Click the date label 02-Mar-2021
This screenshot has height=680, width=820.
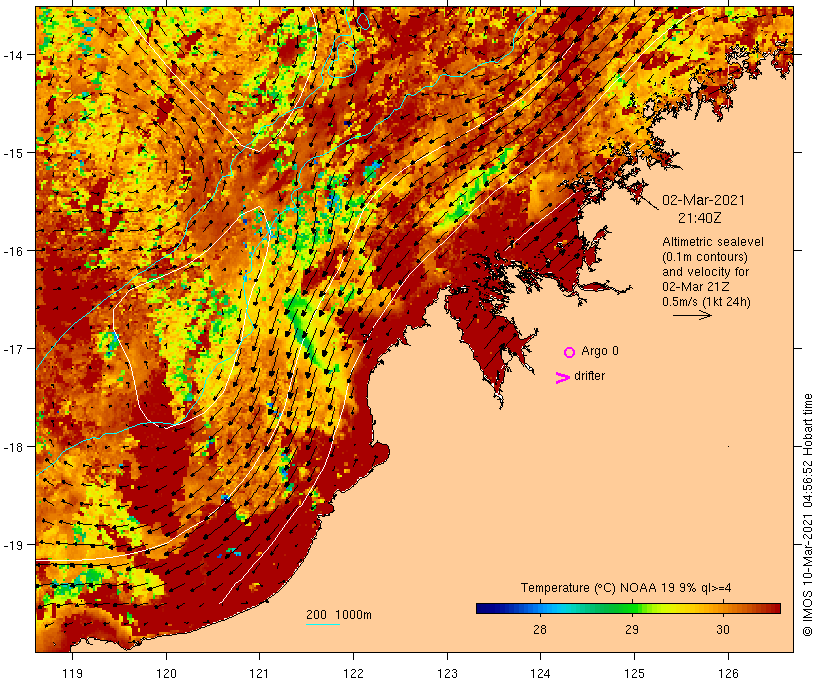pyautogui.click(x=703, y=200)
